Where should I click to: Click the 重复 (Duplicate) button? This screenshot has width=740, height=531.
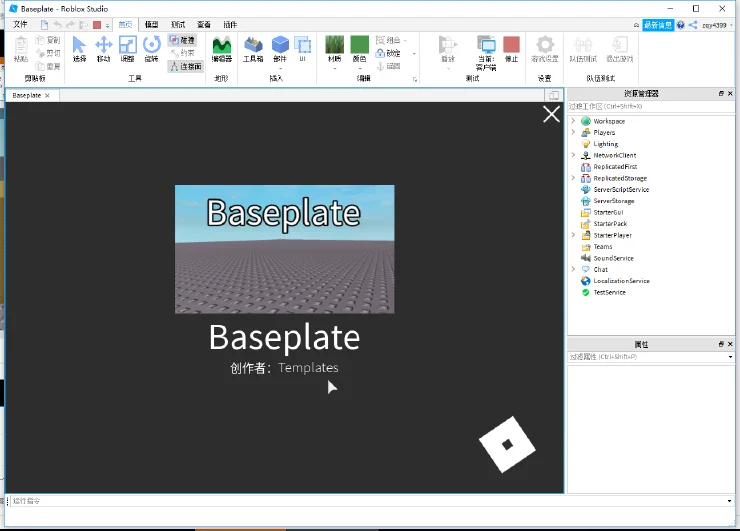coord(49,67)
